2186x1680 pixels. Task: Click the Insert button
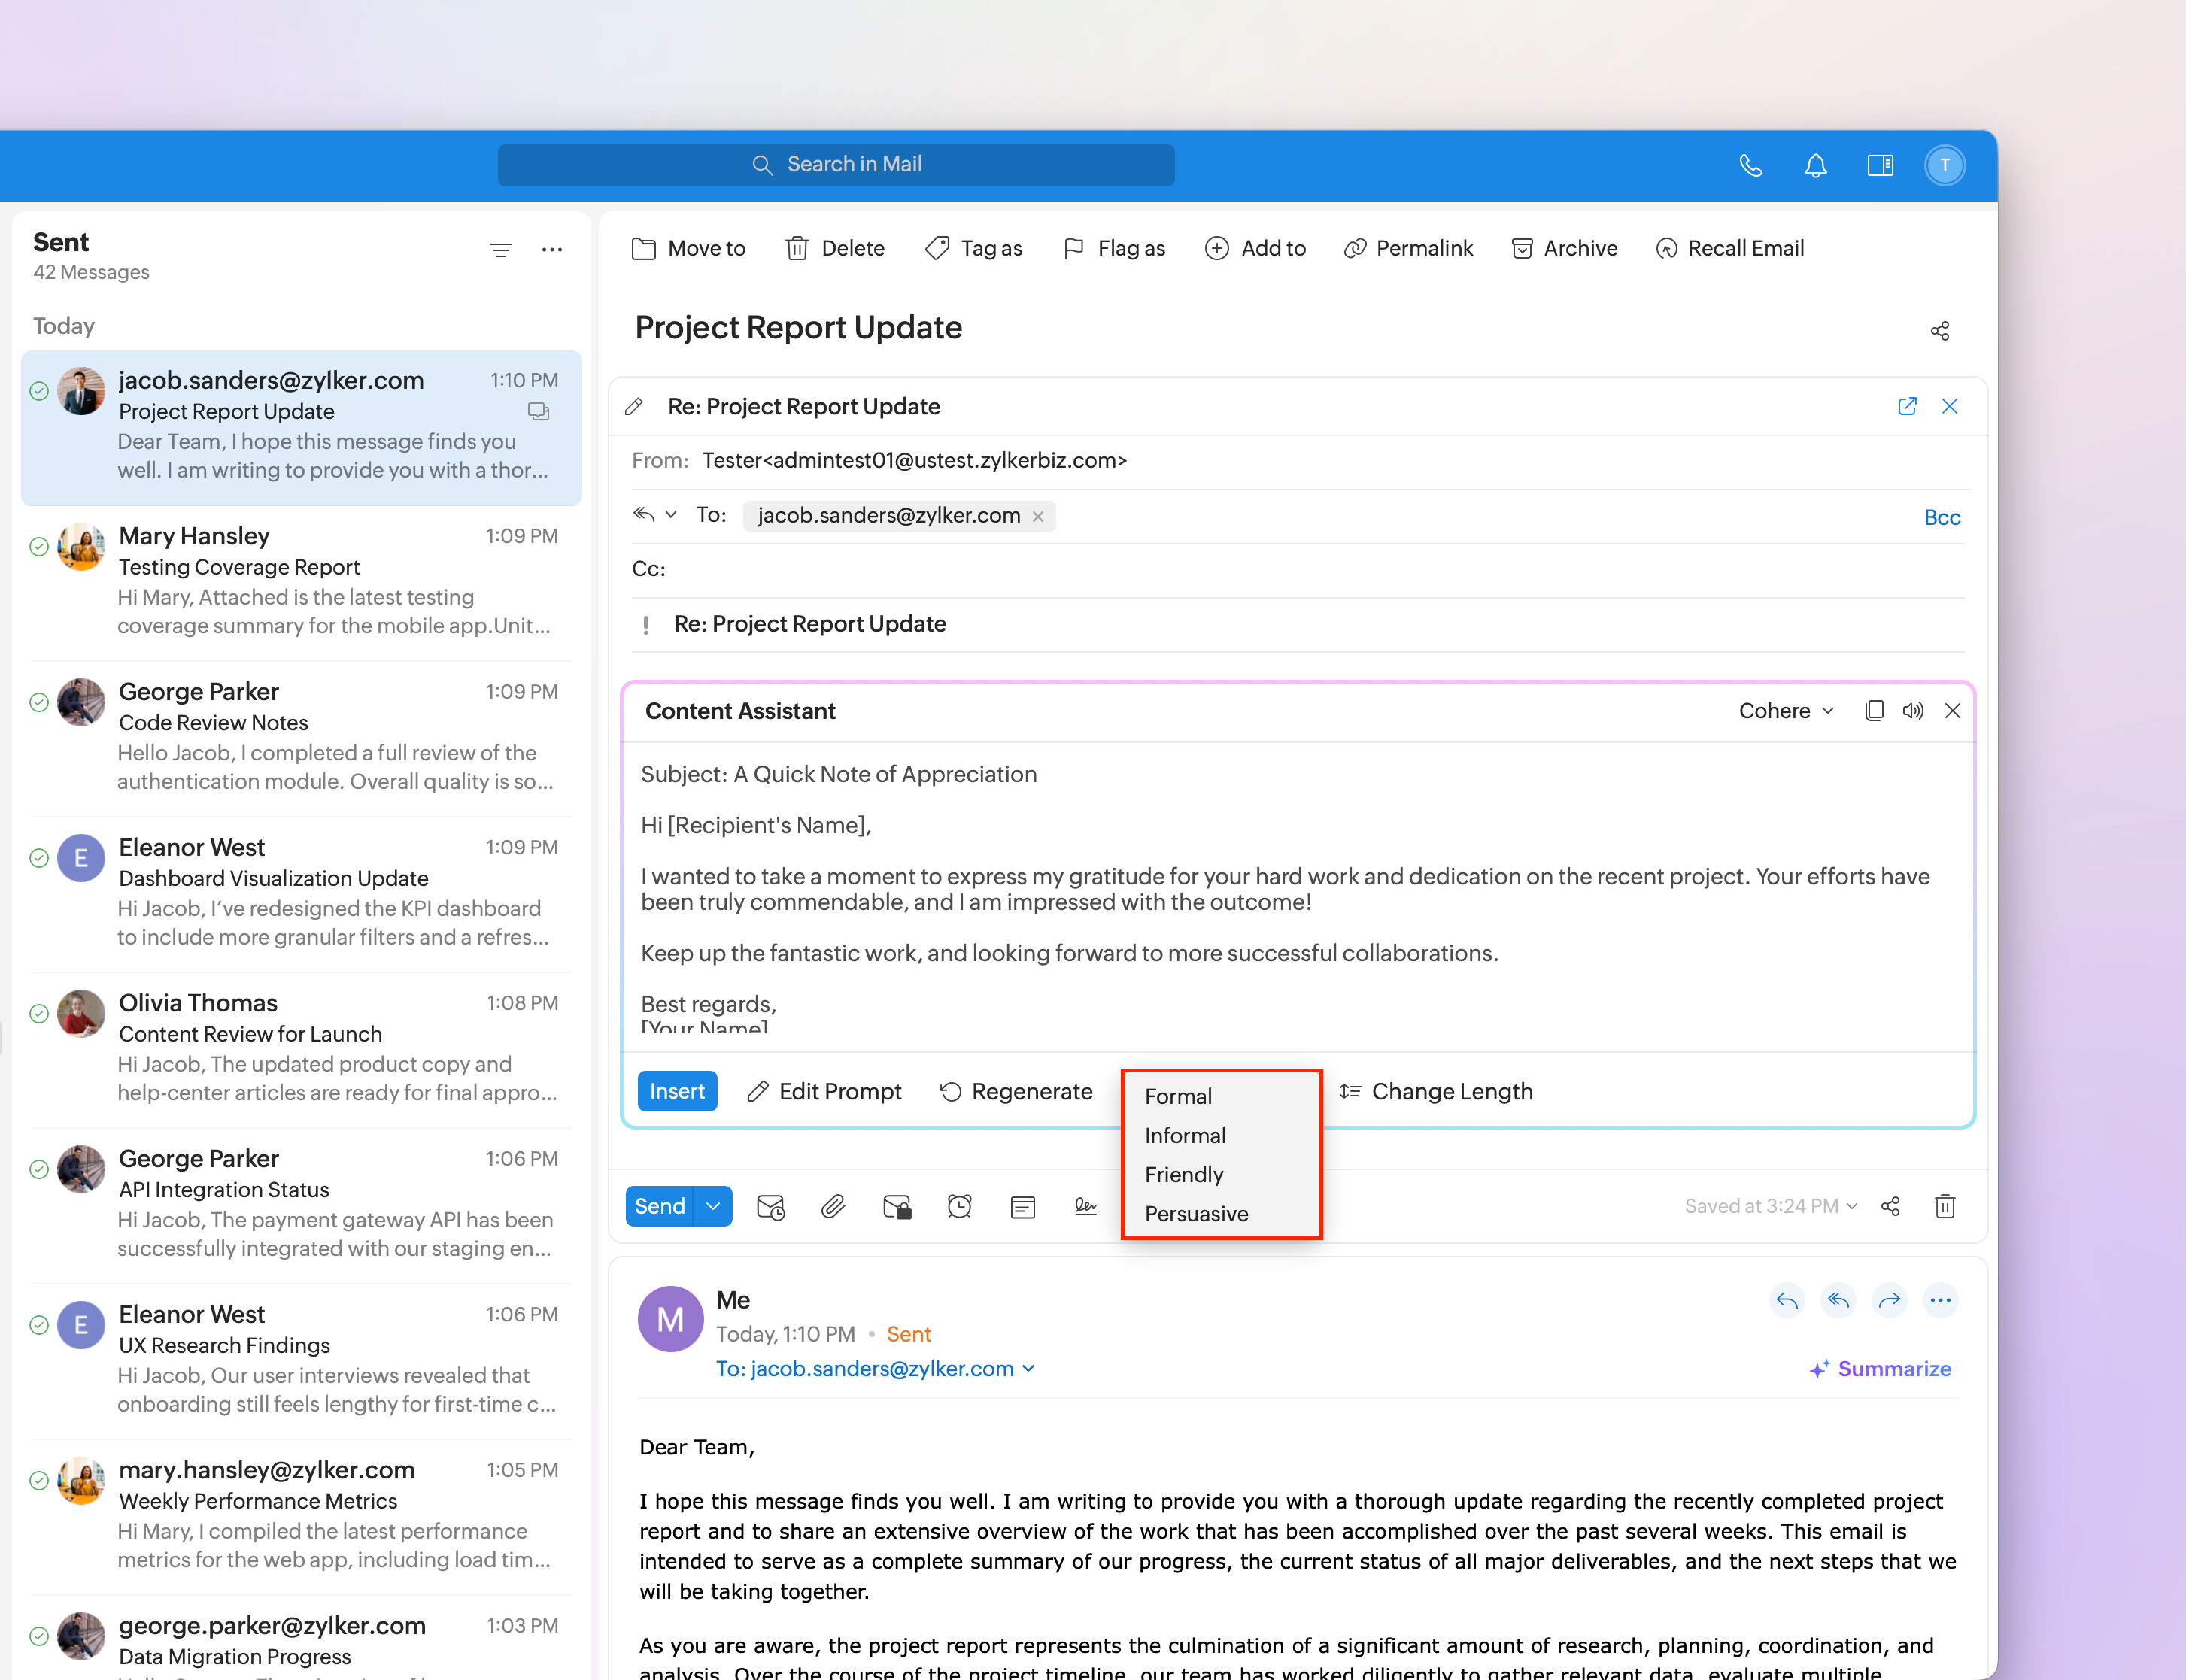(x=677, y=1091)
